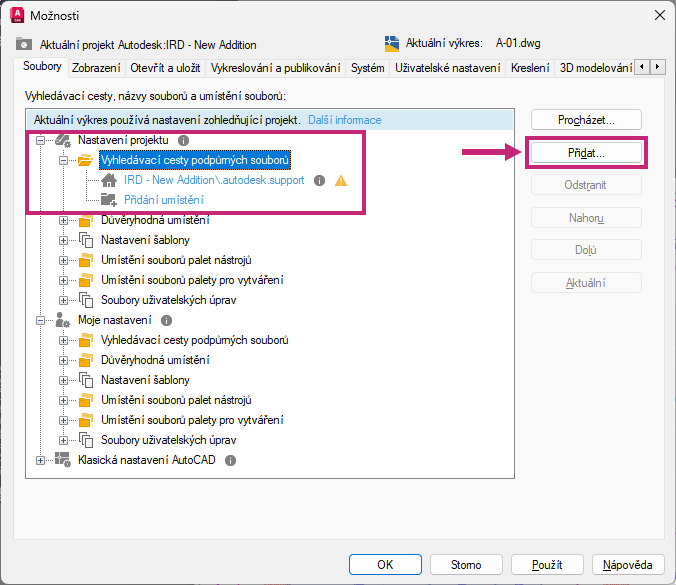676x585 pixels.
Task: Switch to the Zobrazení tab
Action: 96,68
